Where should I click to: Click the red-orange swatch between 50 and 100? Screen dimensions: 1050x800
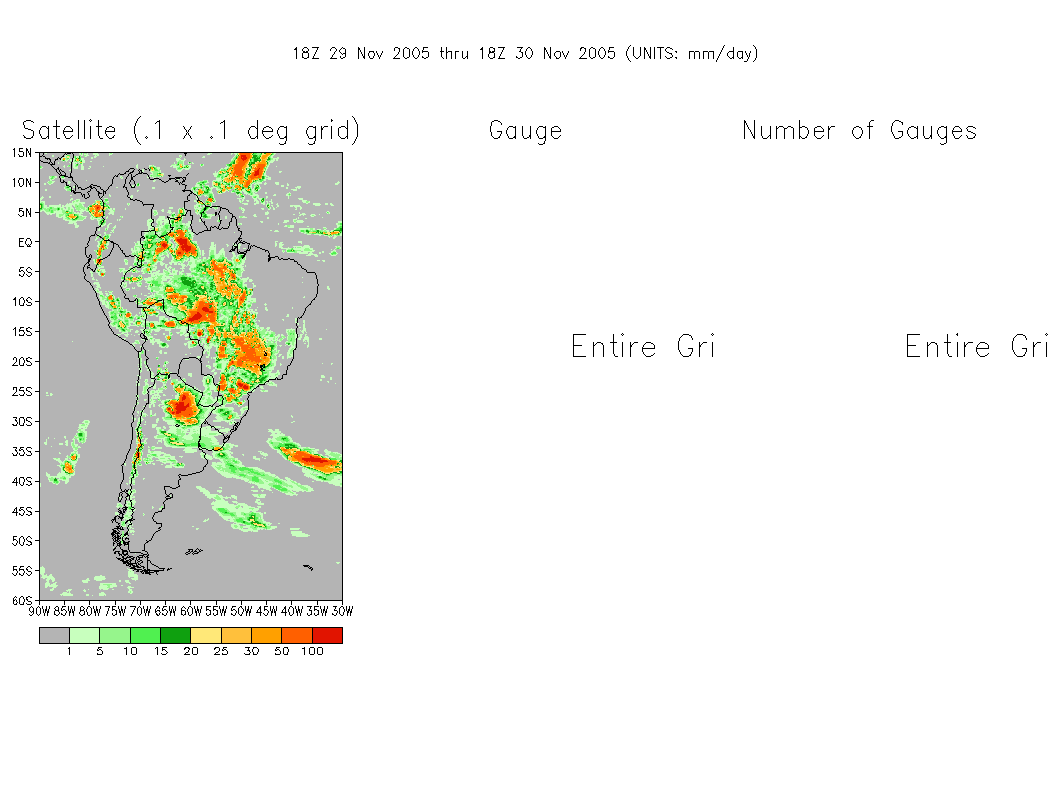coord(297,635)
